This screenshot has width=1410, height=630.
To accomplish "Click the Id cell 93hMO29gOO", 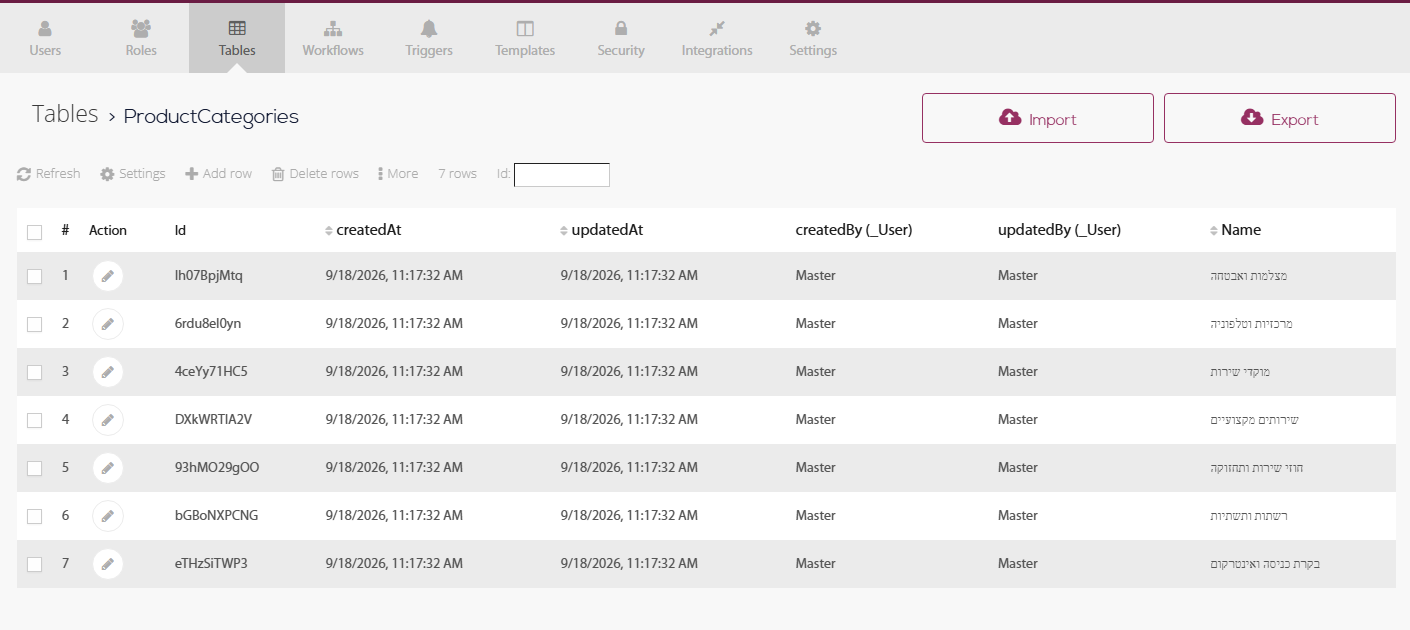I will click(217, 468).
